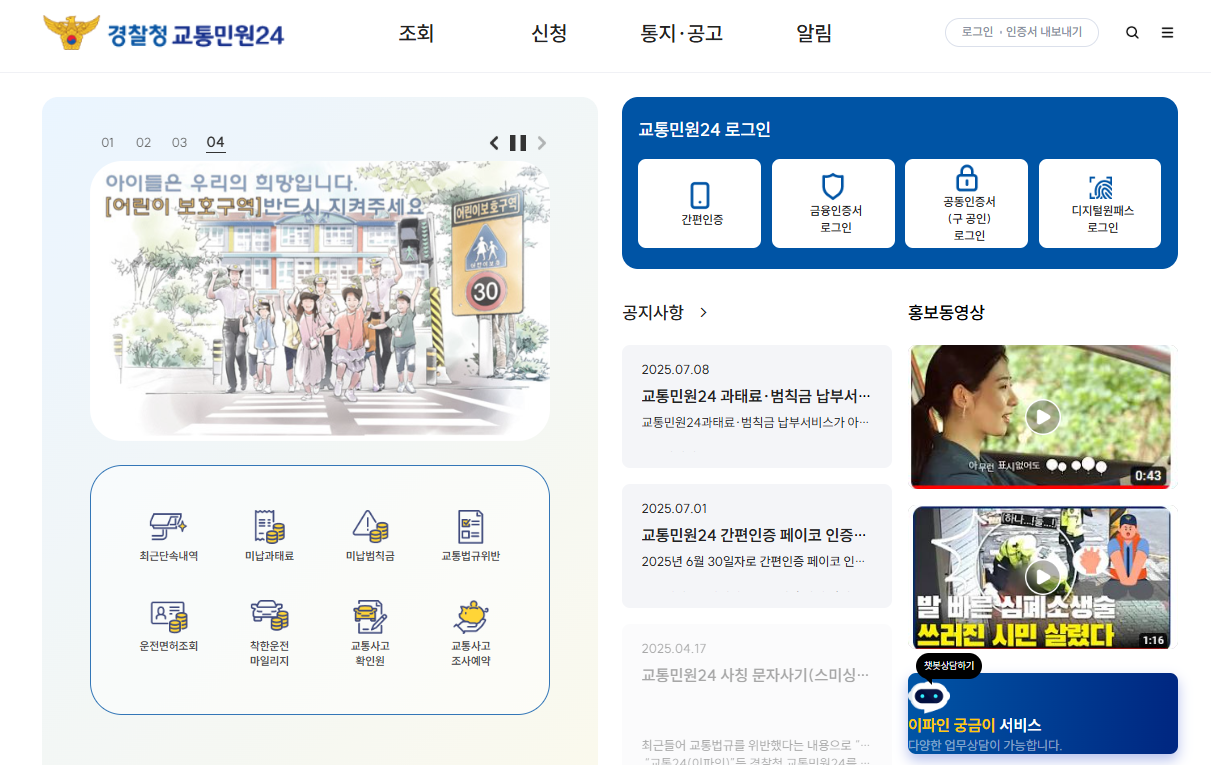1211x765 pixels.
Task: Open the 알림 menu
Action: pyautogui.click(x=814, y=33)
